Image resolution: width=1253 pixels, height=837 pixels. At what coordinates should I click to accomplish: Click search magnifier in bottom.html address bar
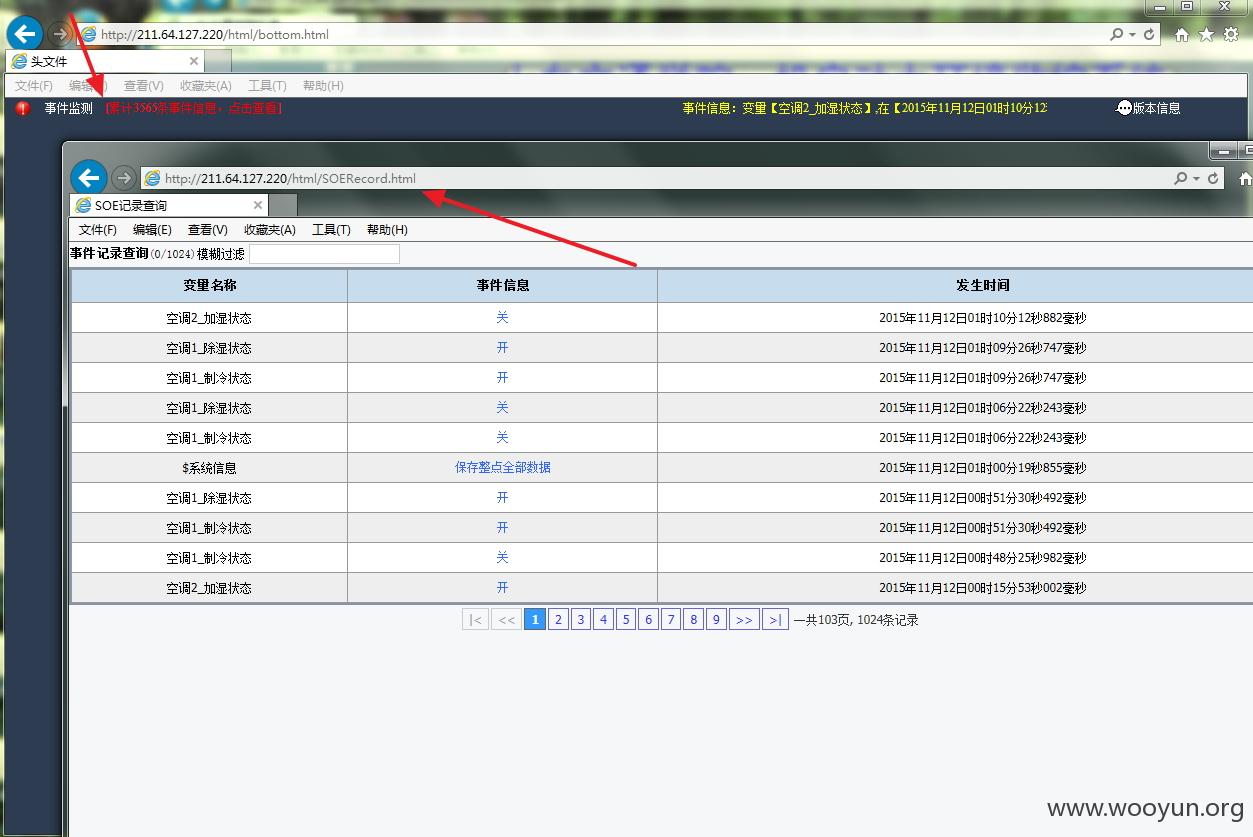click(1116, 34)
